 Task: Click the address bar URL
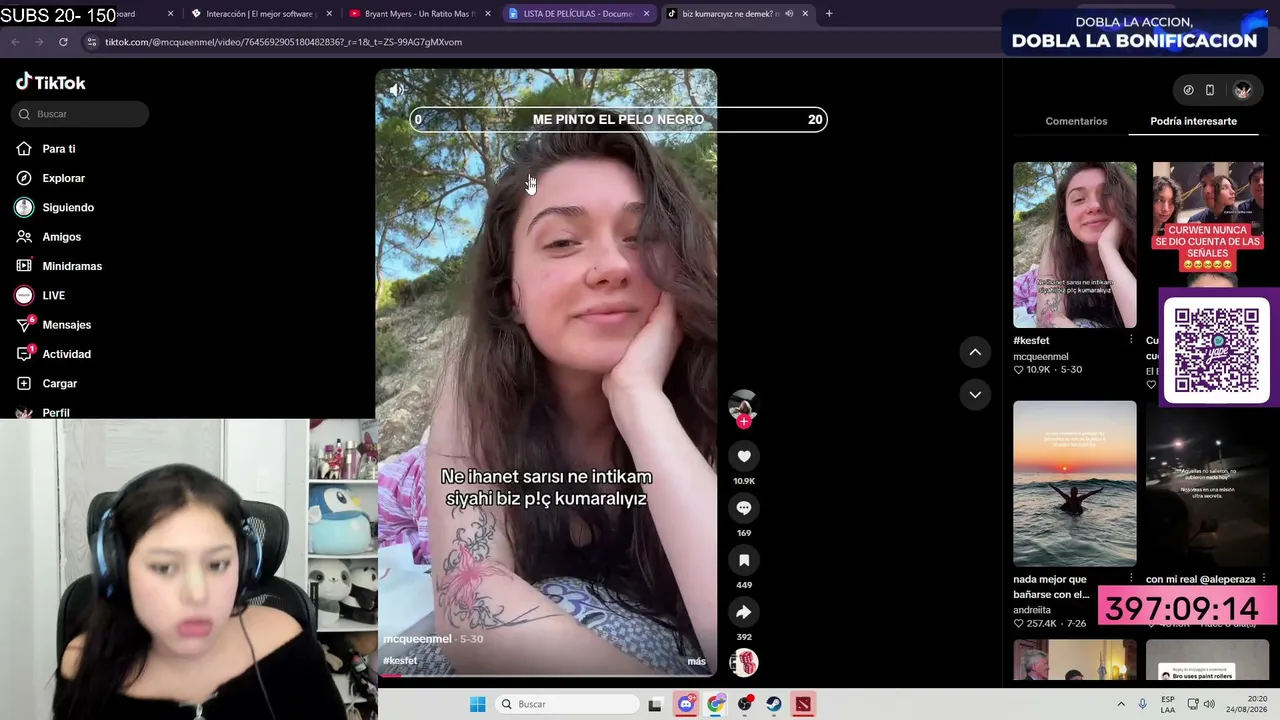pos(283,42)
